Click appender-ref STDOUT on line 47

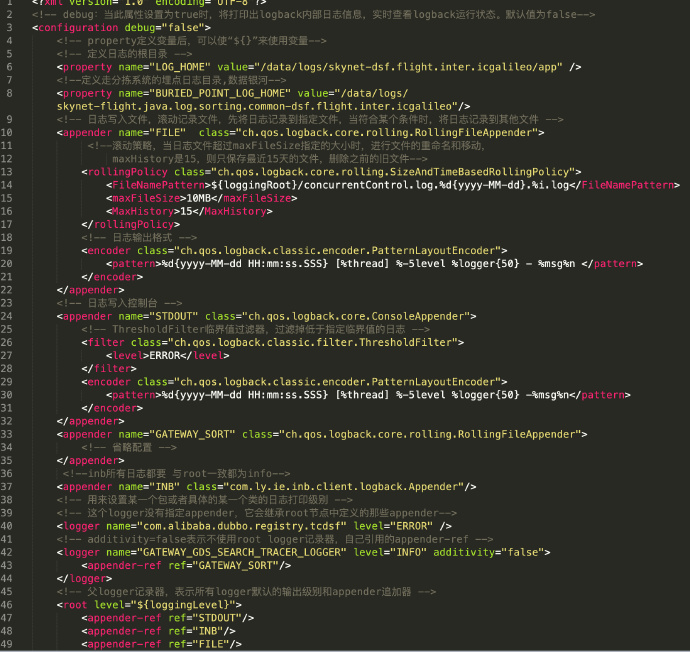pyautogui.click(x=168, y=618)
